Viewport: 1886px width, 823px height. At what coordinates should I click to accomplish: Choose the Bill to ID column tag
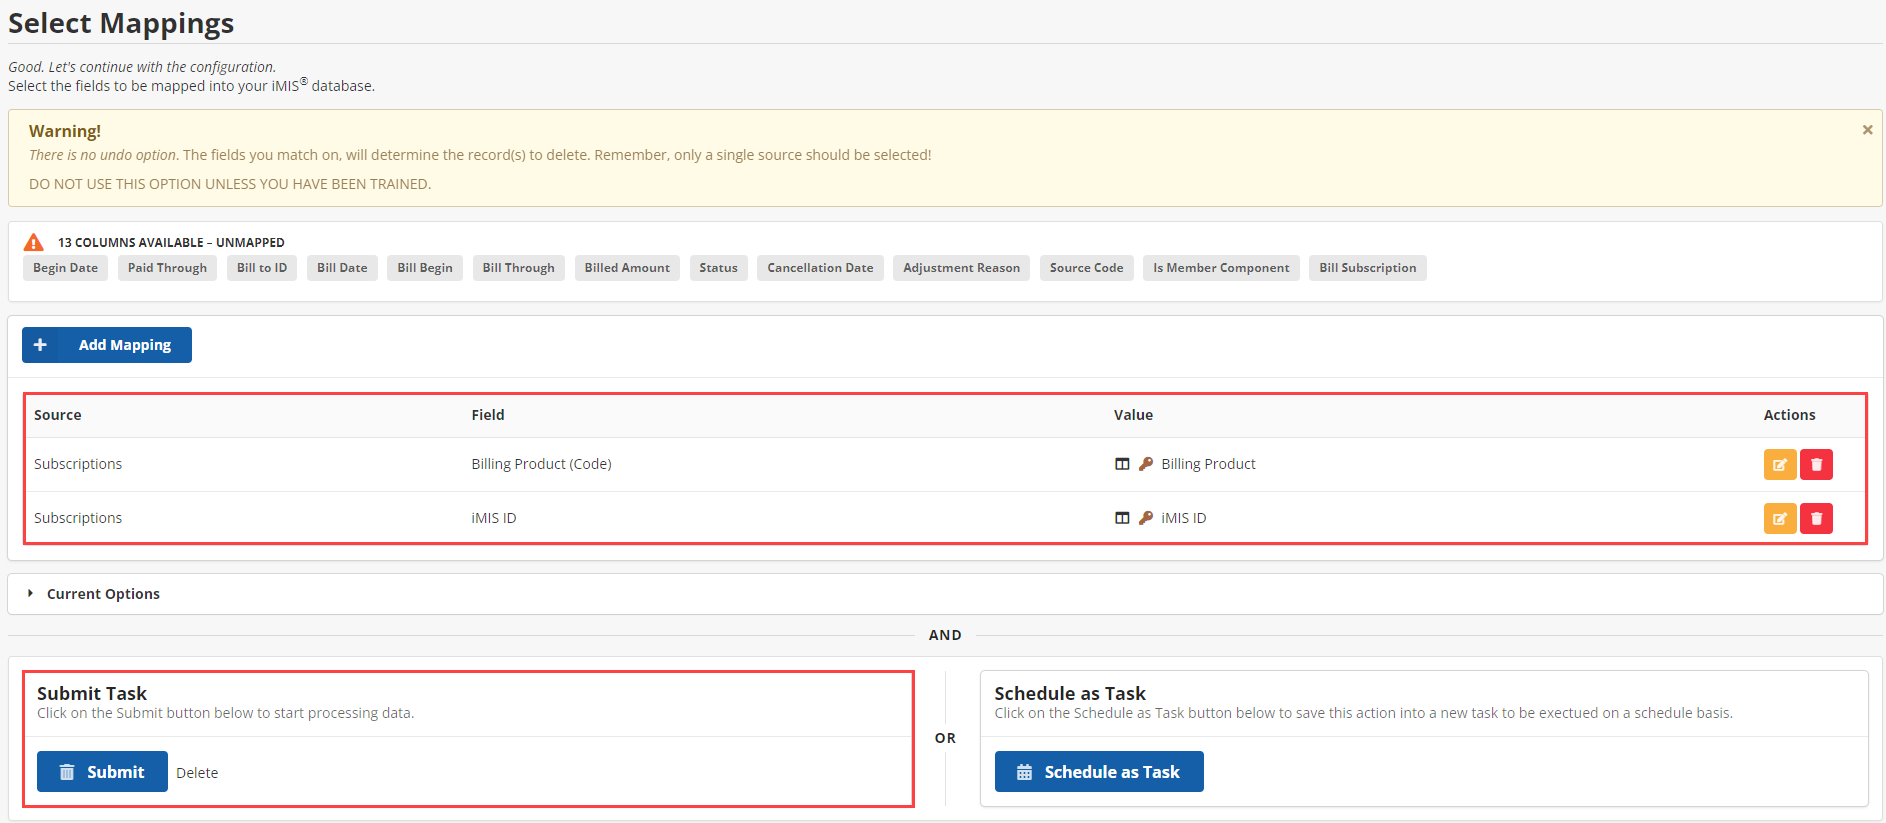(262, 268)
